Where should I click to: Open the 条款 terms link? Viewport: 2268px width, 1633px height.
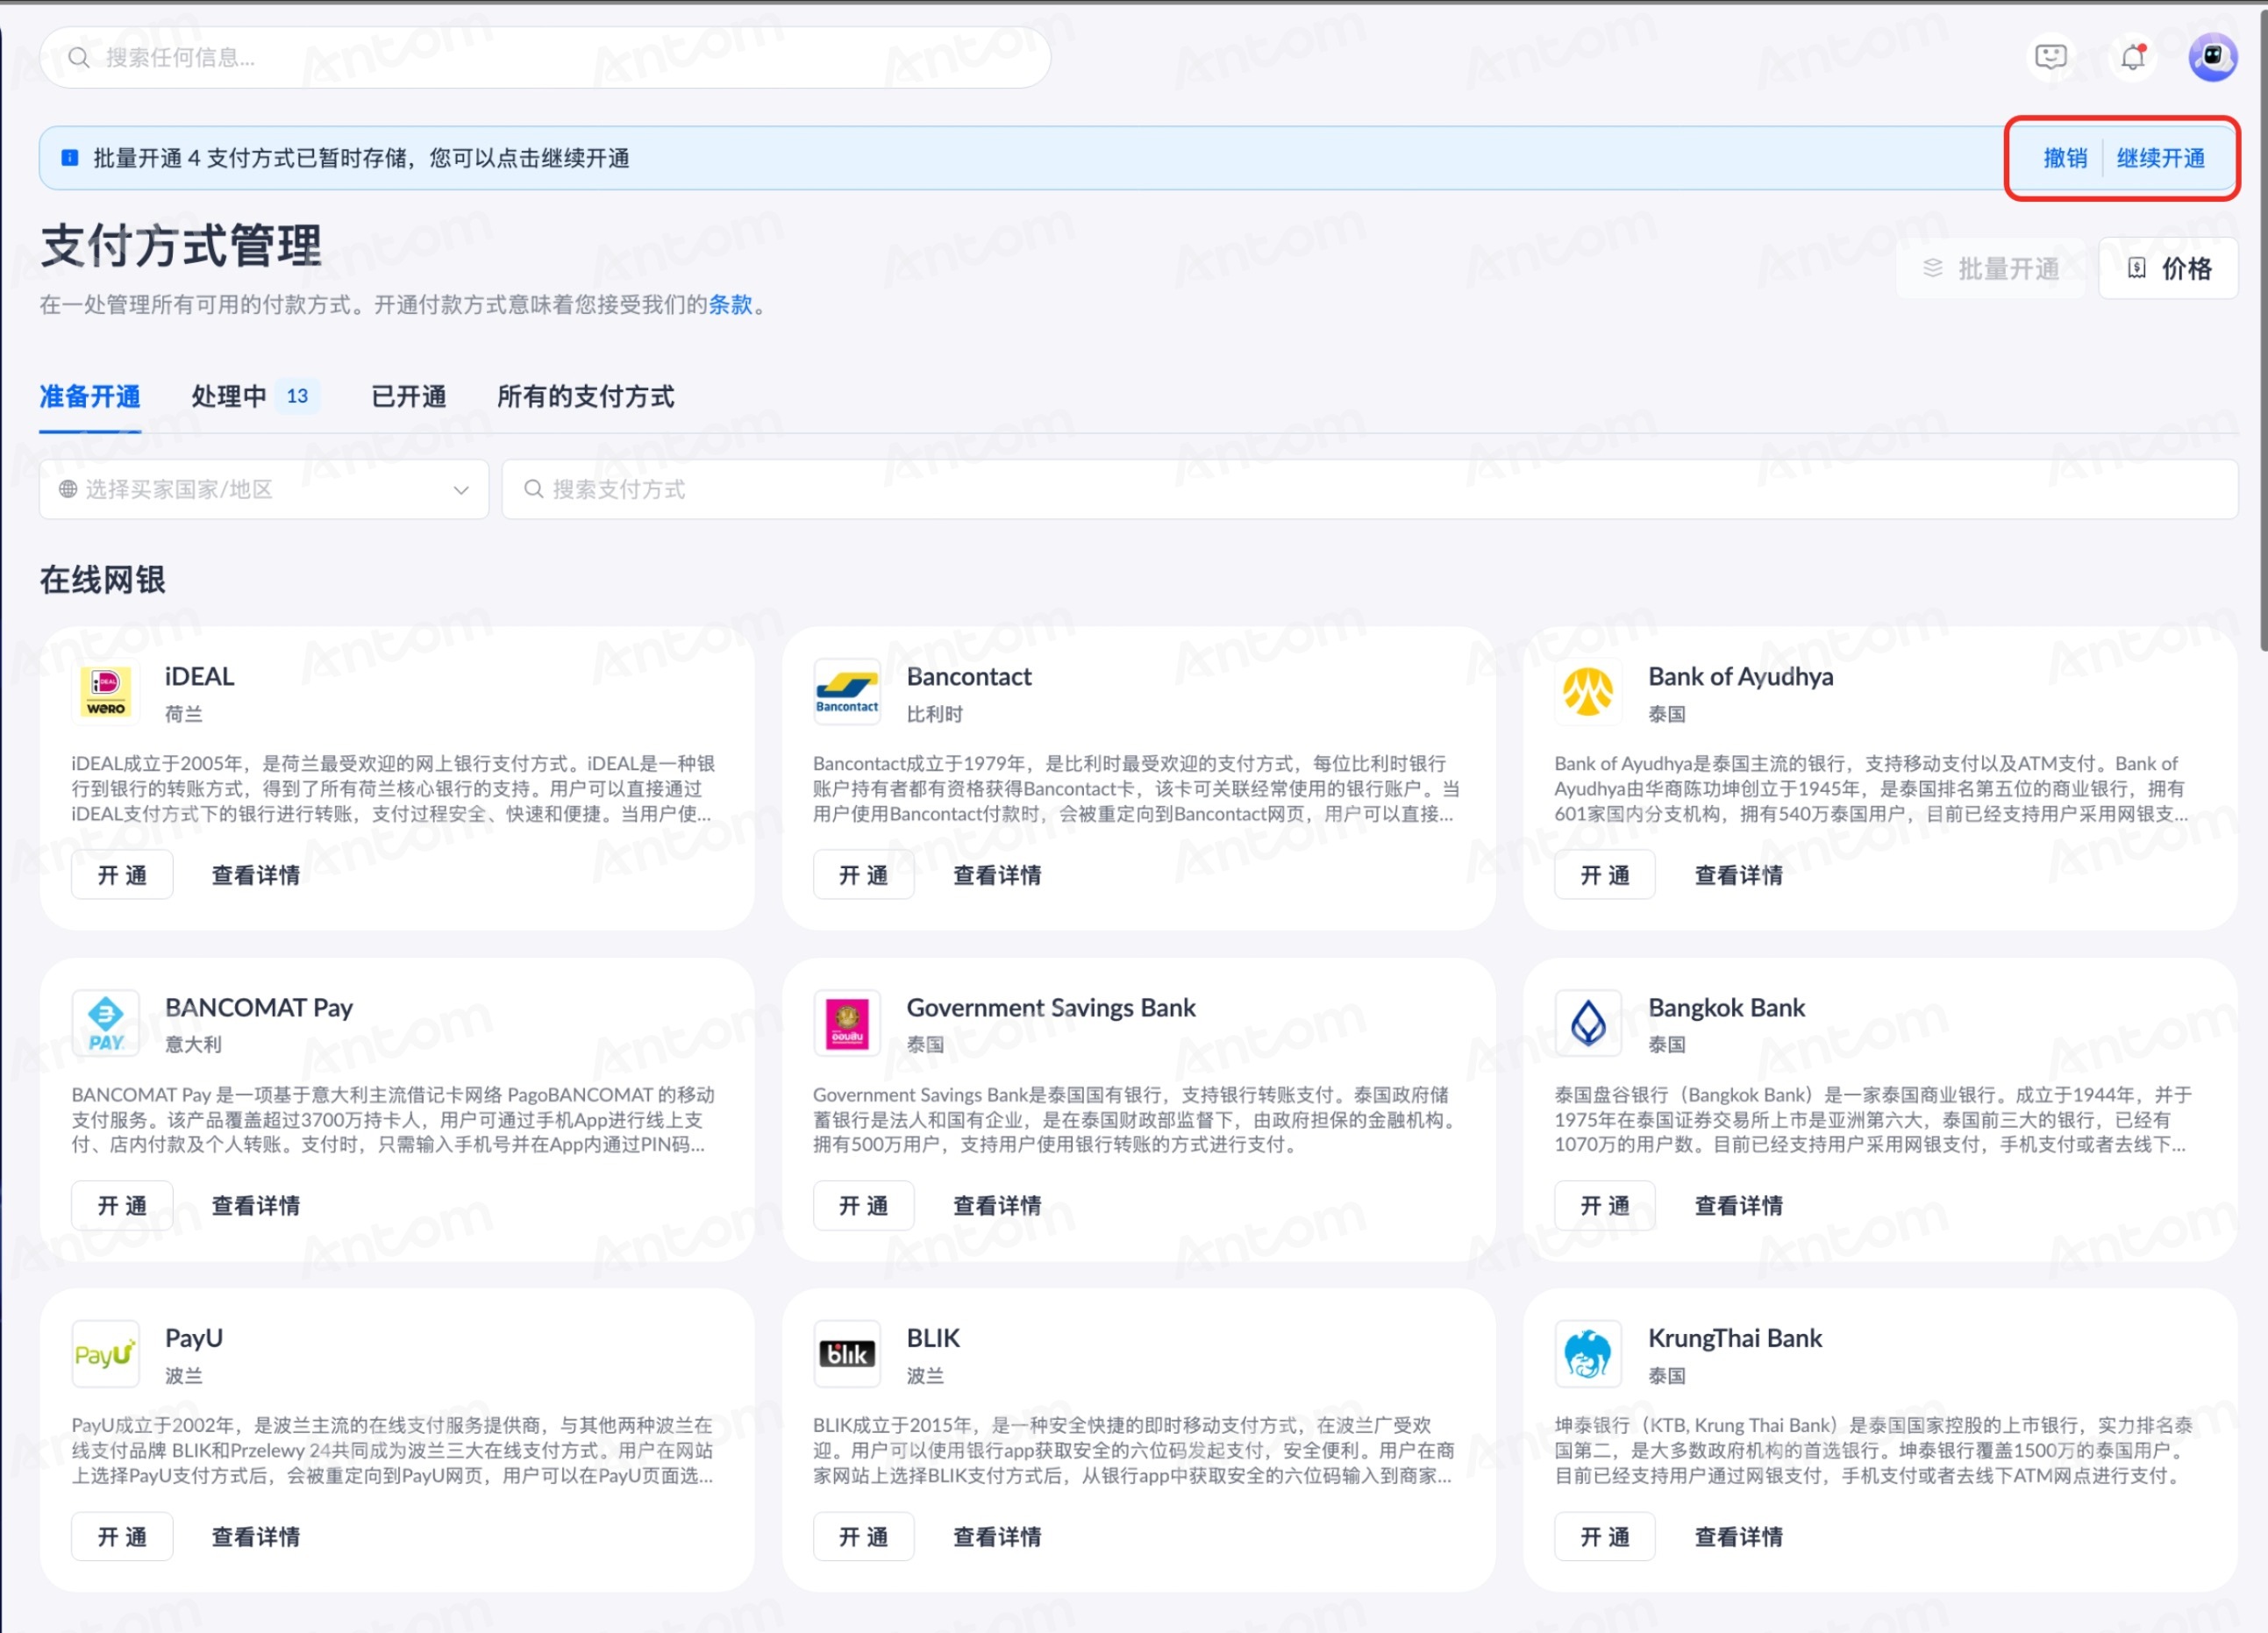click(x=730, y=305)
